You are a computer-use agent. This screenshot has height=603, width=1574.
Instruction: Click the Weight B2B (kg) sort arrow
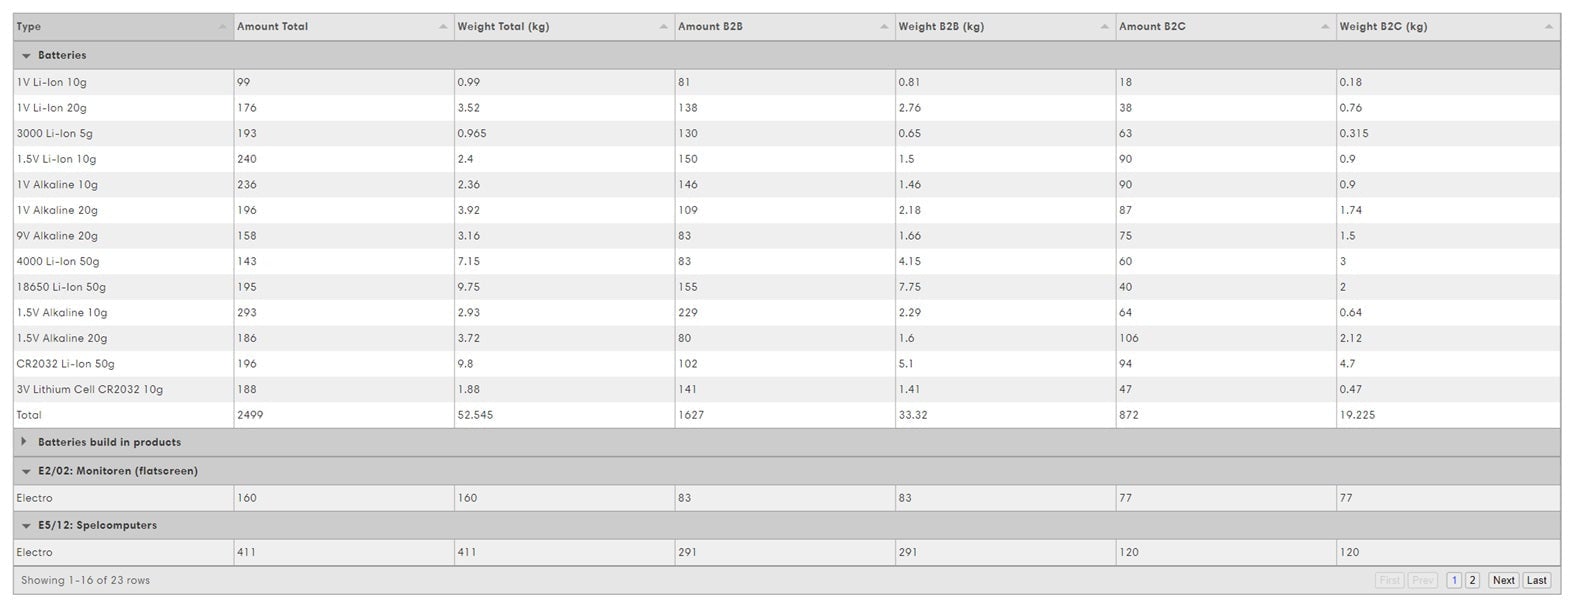click(x=1105, y=27)
